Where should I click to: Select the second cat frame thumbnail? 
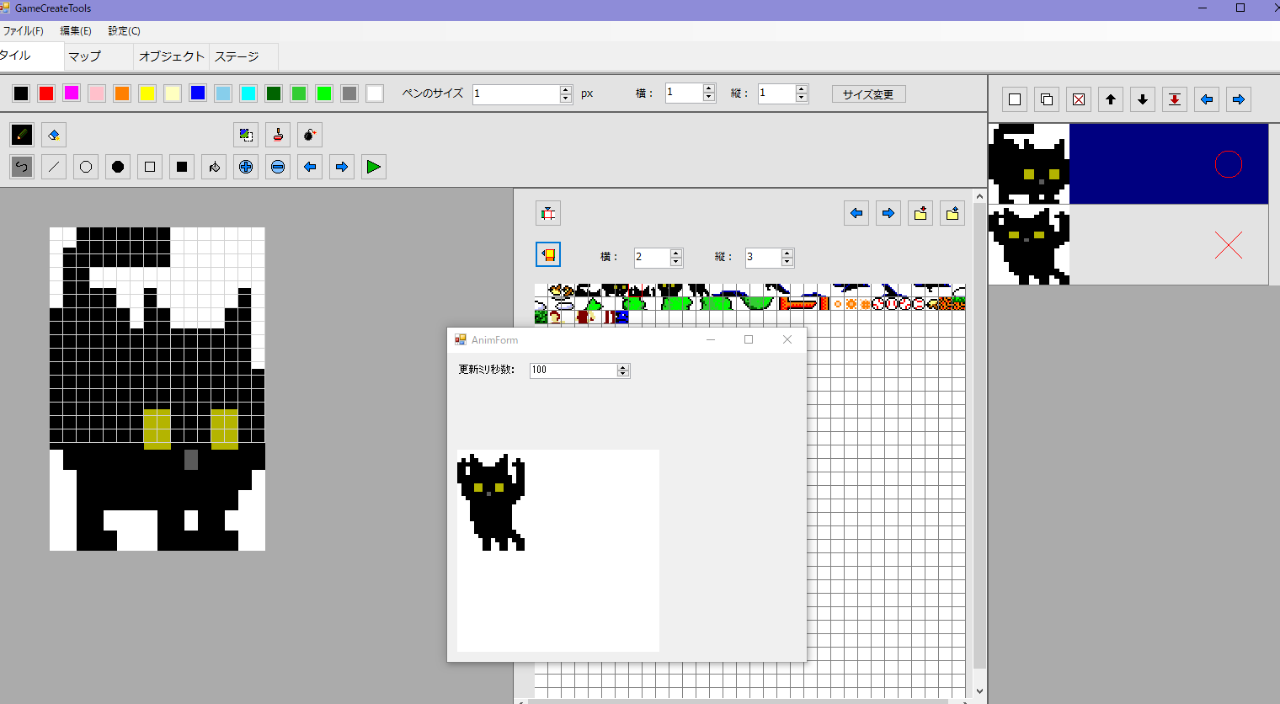pyautogui.click(x=1029, y=245)
